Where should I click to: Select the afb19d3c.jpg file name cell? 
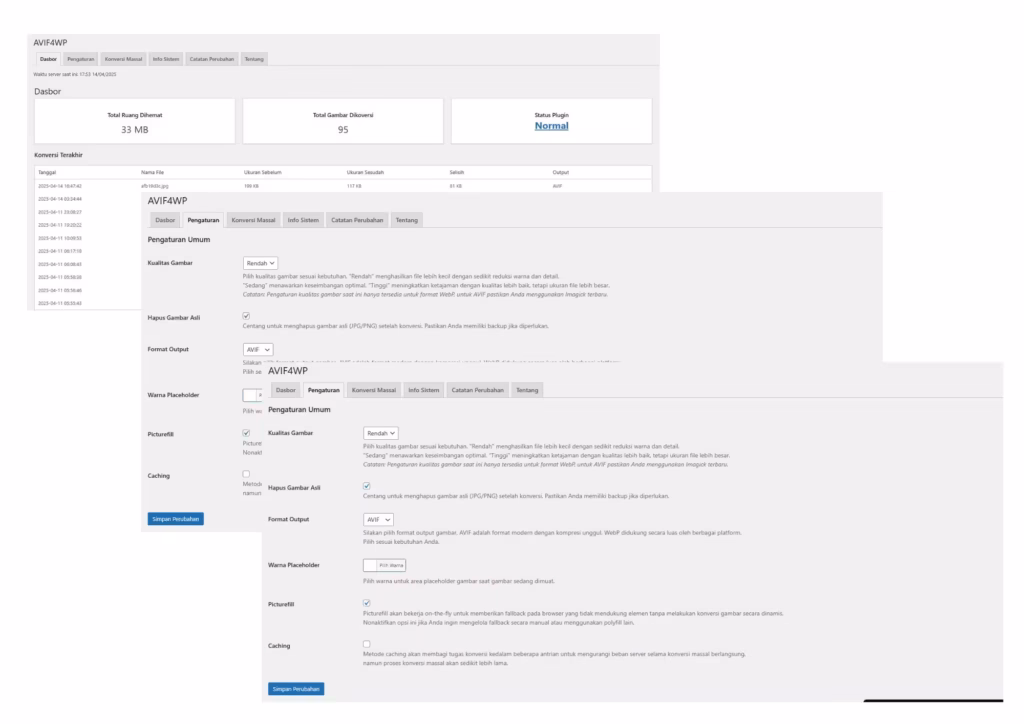155,186
